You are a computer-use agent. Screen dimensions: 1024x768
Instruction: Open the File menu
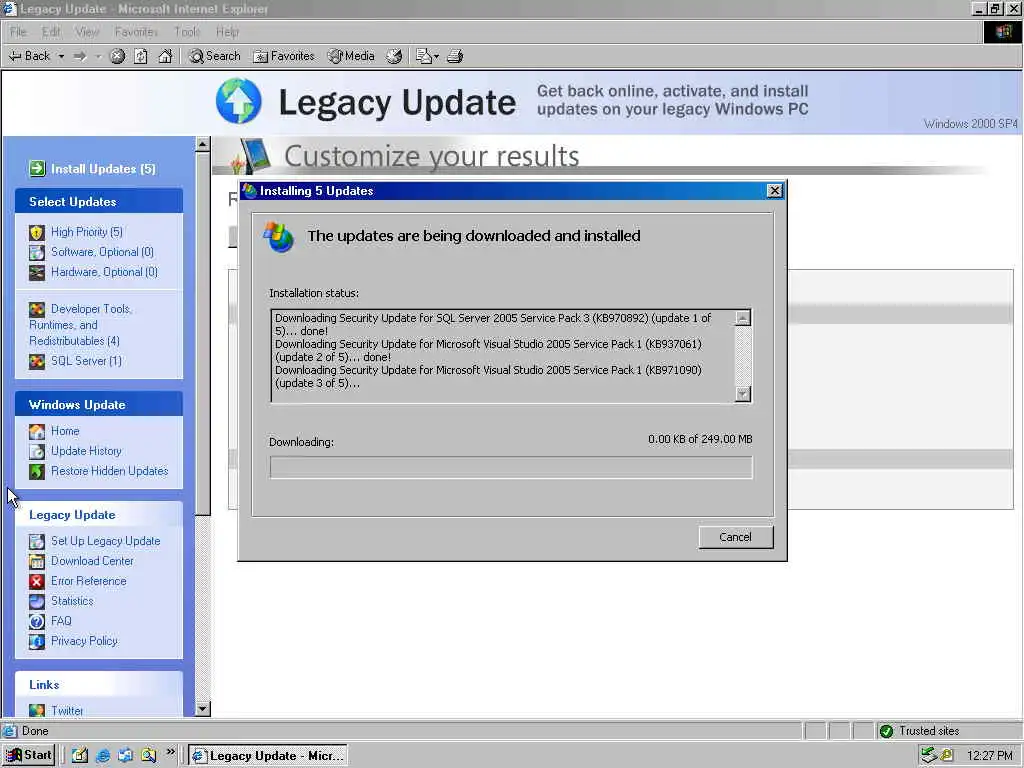tap(18, 32)
